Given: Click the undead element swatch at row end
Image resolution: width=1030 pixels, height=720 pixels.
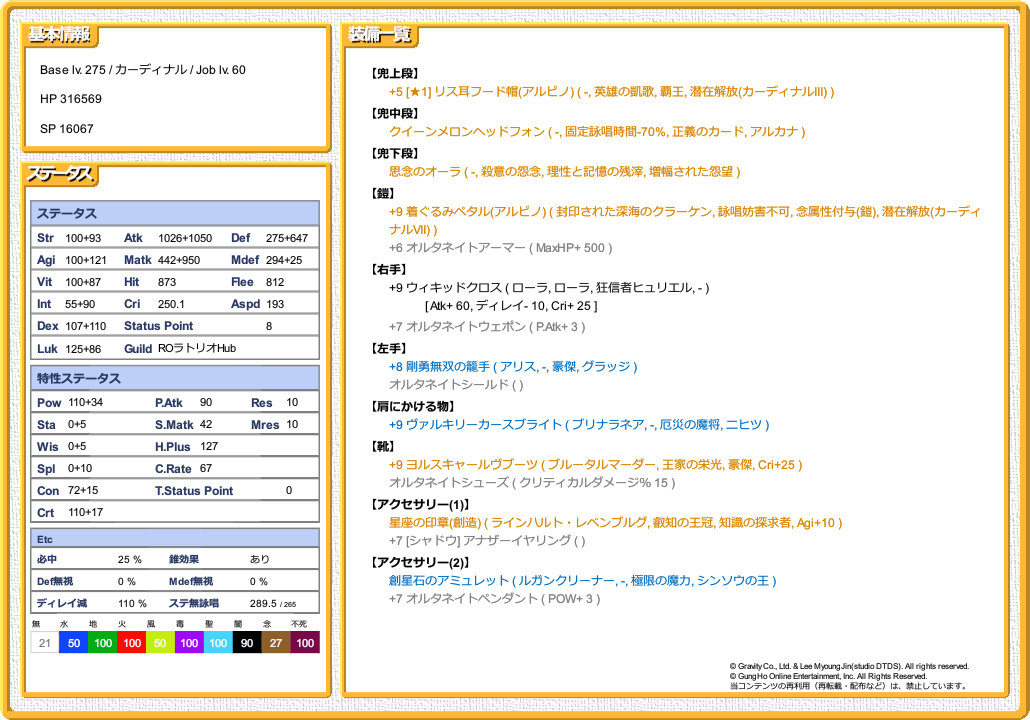Looking at the screenshot, I should click(x=305, y=643).
